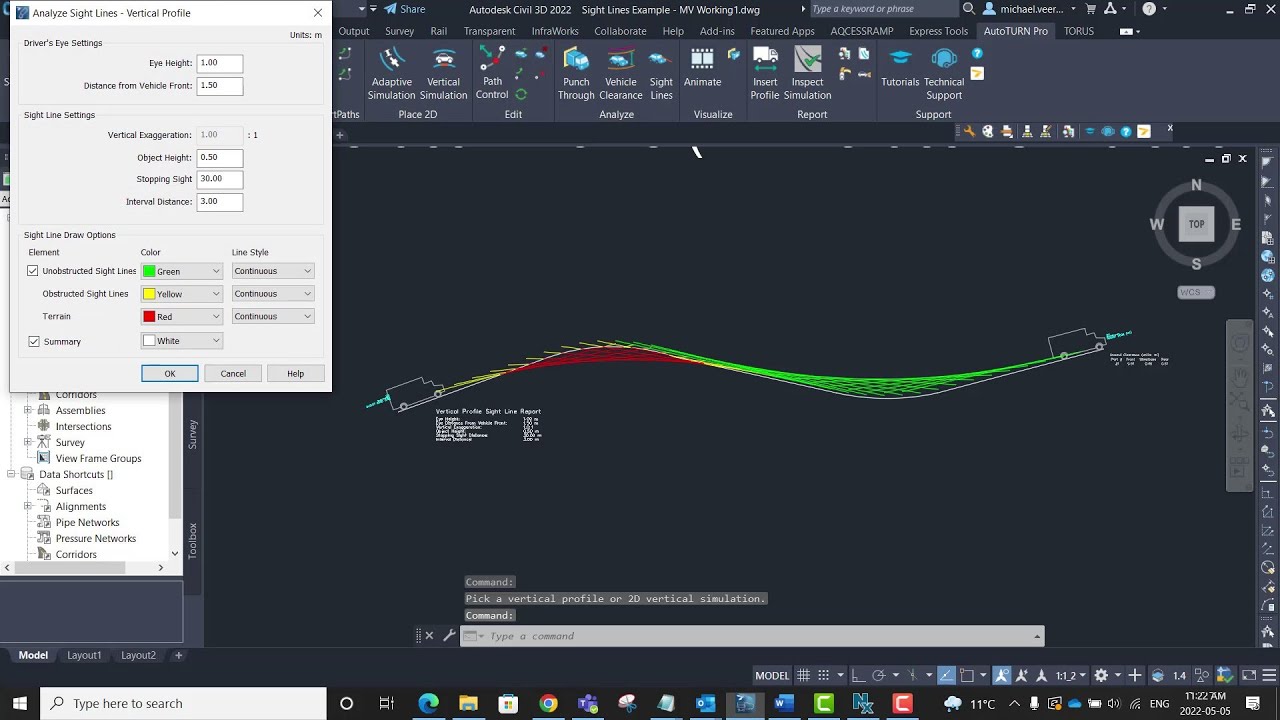Image resolution: width=1280 pixels, height=720 pixels.
Task: Click the Share button
Action: (403, 9)
